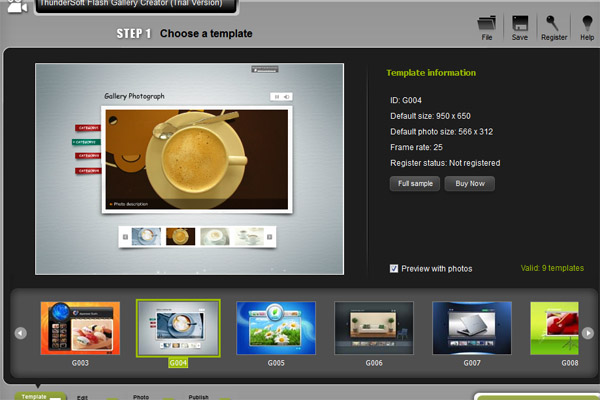Toggle Preview with photos checkbox
The width and height of the screenshot is (600, 400).
[394, 268]
